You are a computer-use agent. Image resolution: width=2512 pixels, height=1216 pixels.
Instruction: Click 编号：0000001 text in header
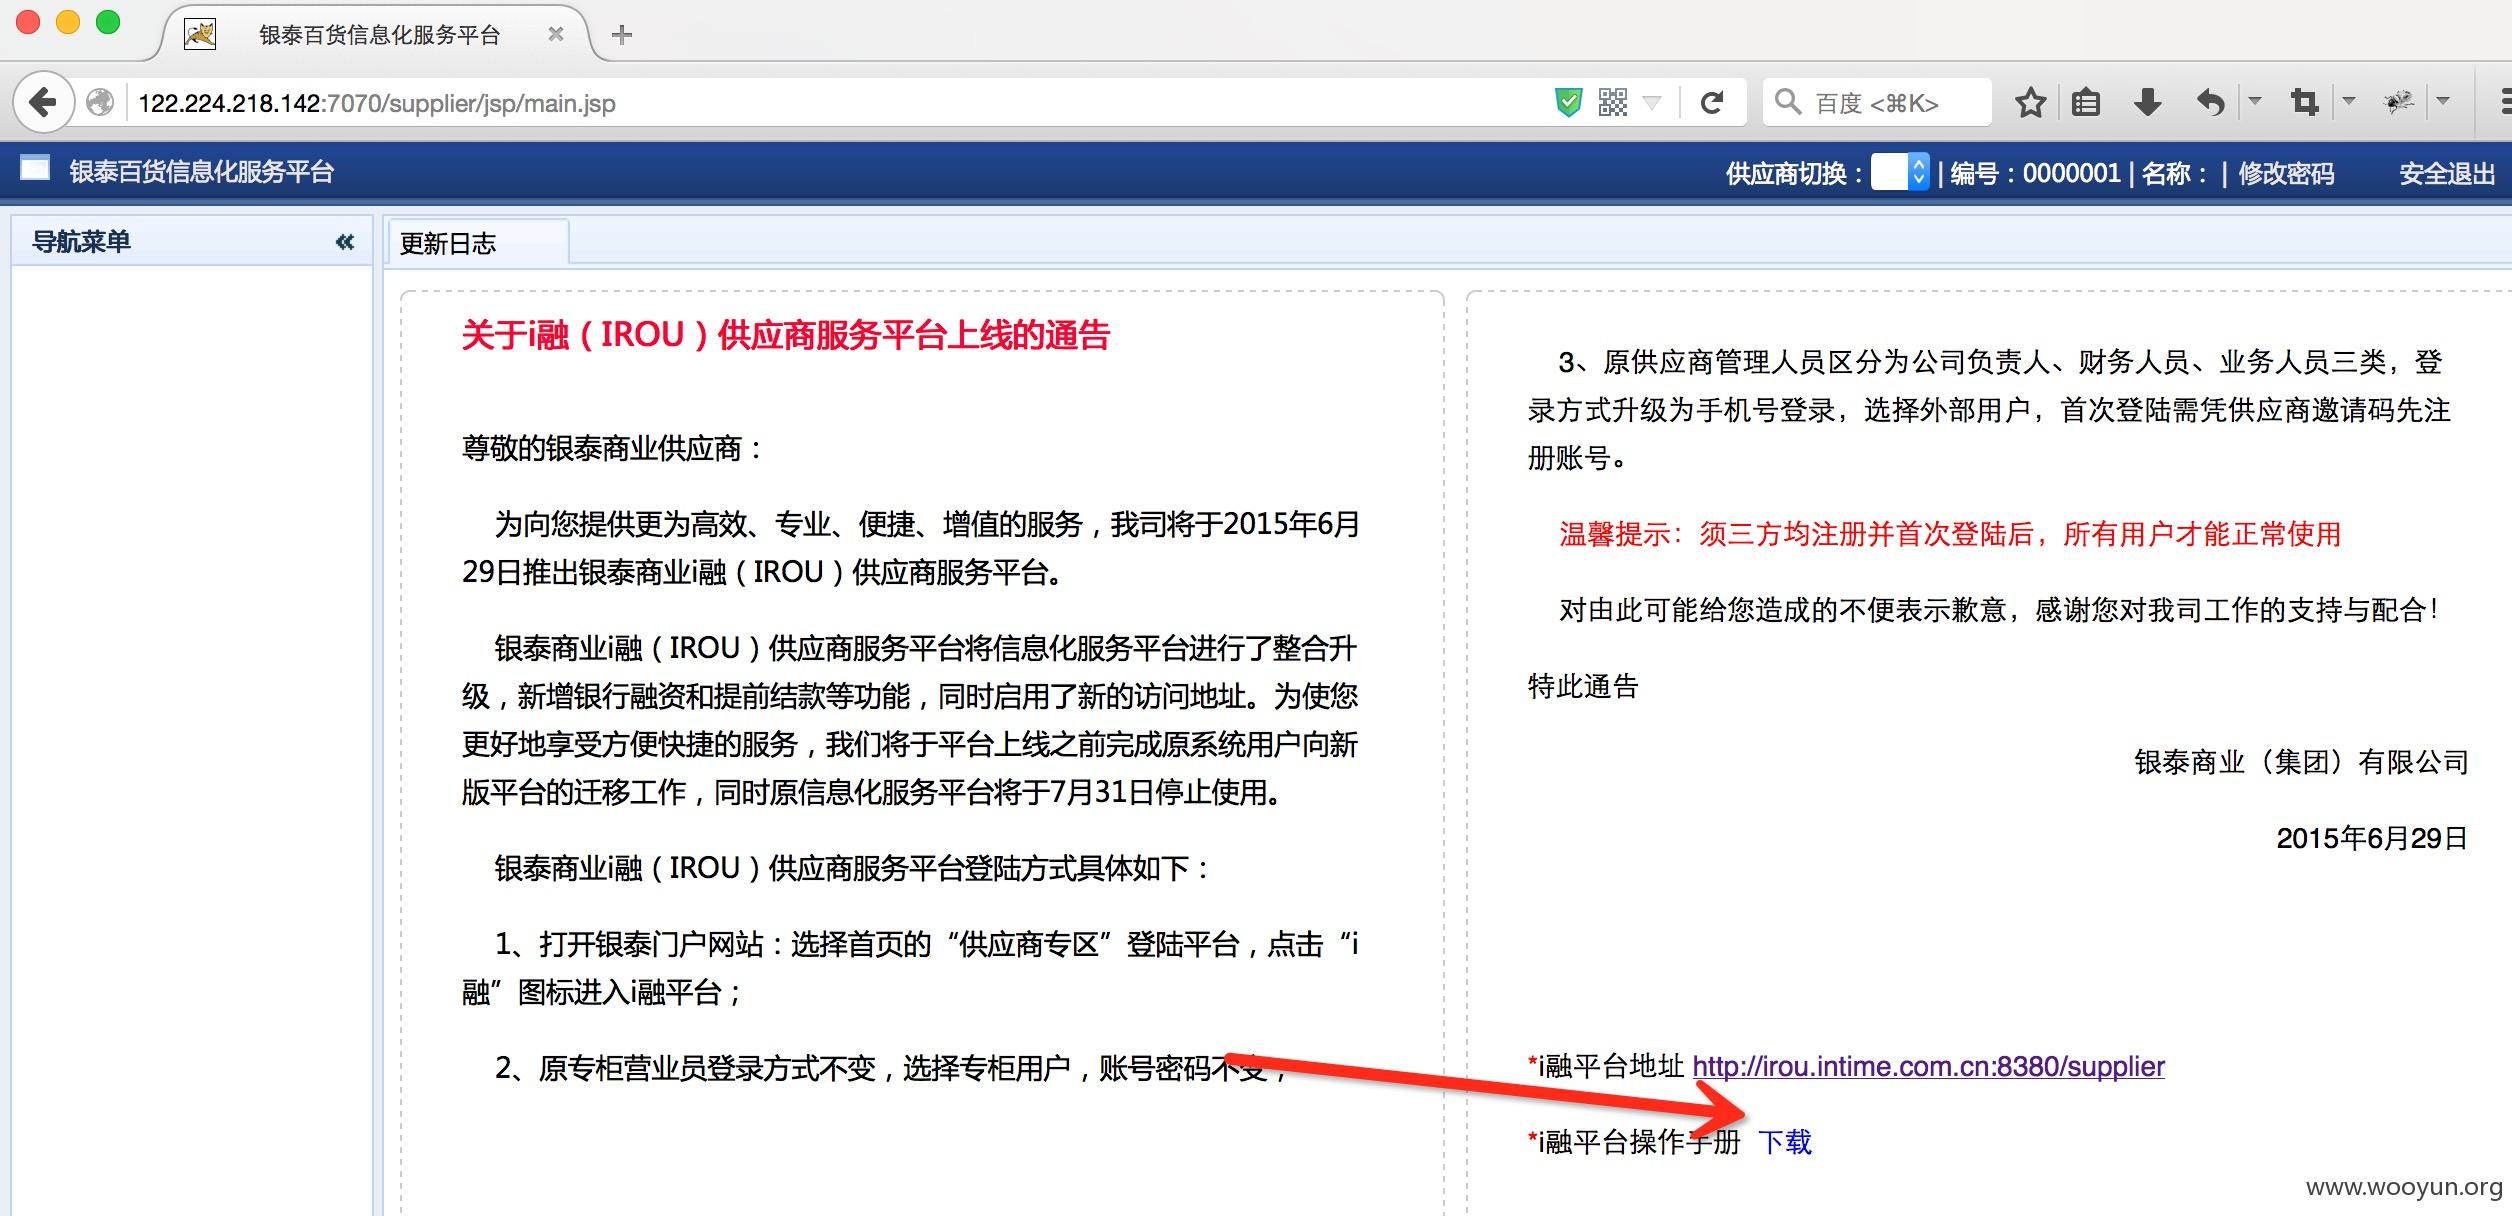pyautogui.click(x=2035, y=174)
